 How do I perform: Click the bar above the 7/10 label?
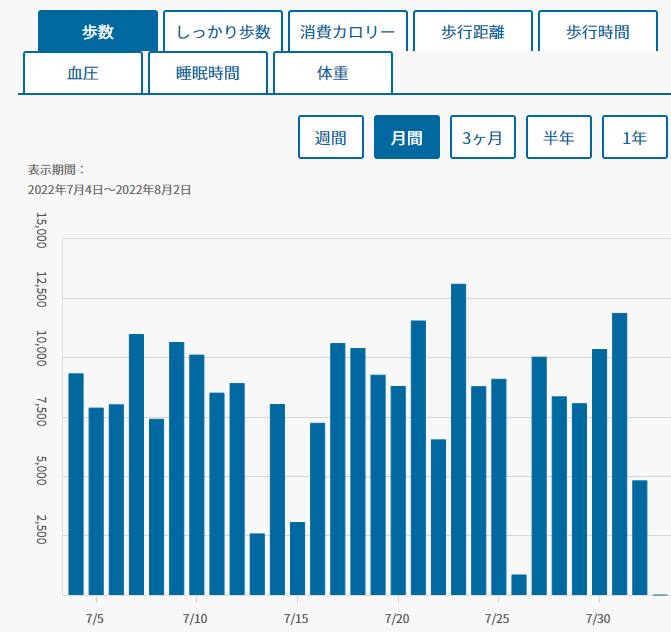[x=197, y=475]
